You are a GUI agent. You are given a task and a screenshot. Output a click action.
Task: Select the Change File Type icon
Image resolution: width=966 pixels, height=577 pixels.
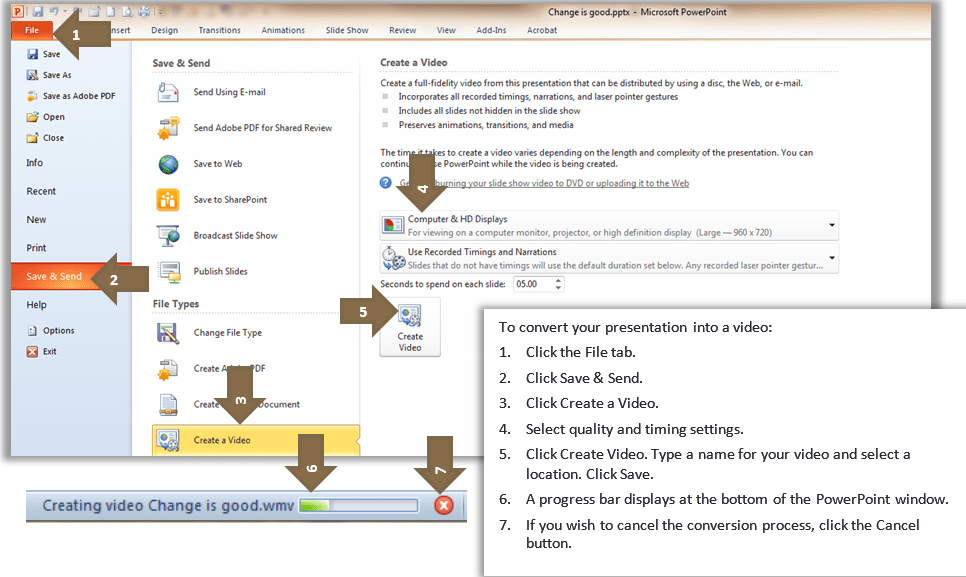click(x=168, y=333)
